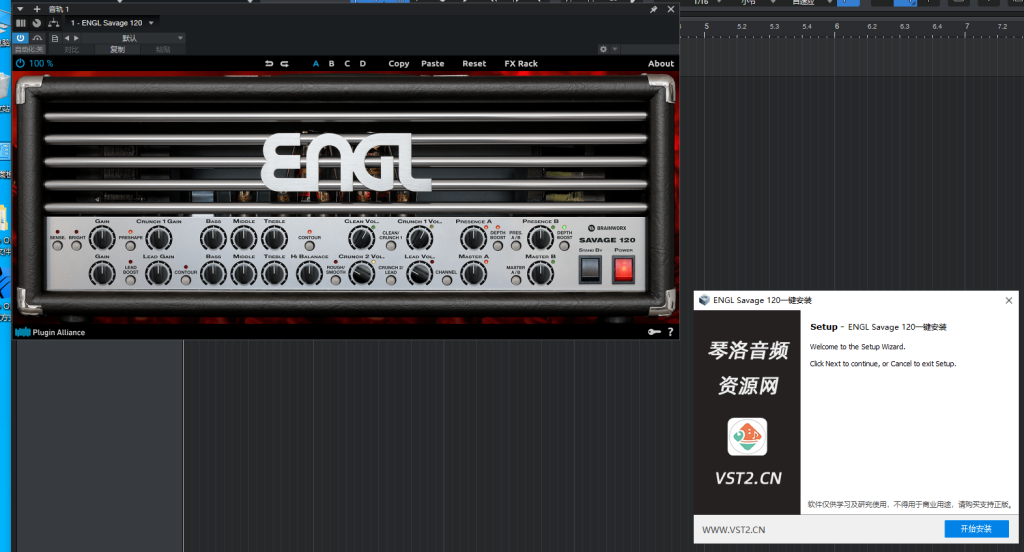Pin the plugin window

pos(653,9)
